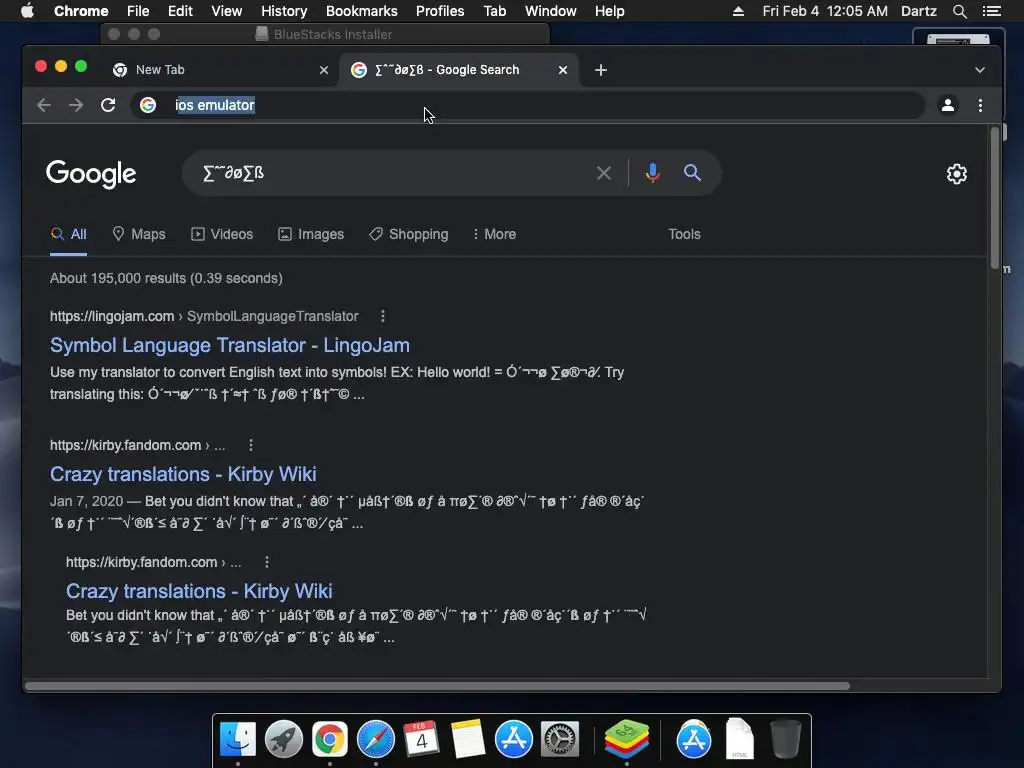Switch to Images results
The image size is (1024, 768).
click(311, 234)
